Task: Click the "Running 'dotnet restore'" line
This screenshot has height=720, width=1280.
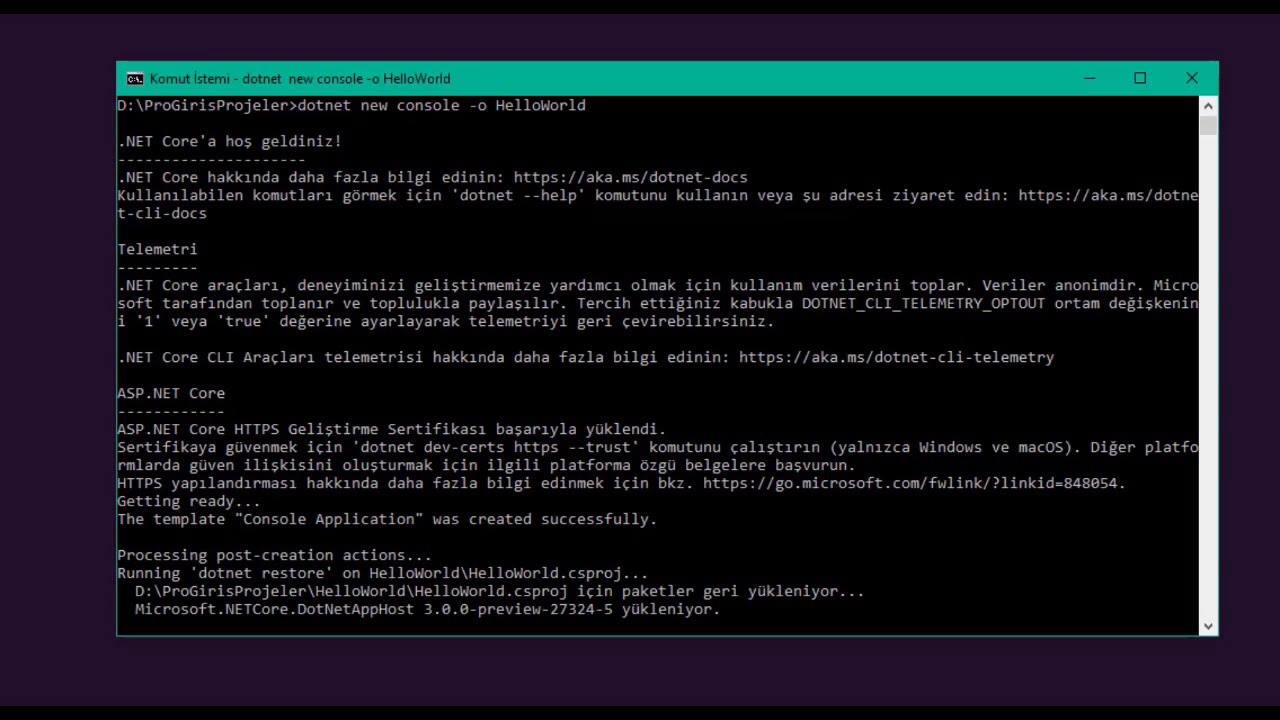Action: point(382,573)
